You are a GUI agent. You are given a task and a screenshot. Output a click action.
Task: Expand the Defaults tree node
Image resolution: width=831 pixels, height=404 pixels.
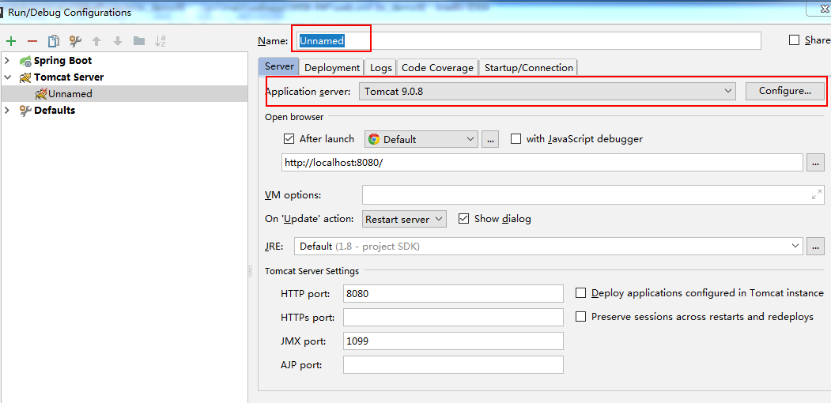pyautogui.click(x=7, y=110)
